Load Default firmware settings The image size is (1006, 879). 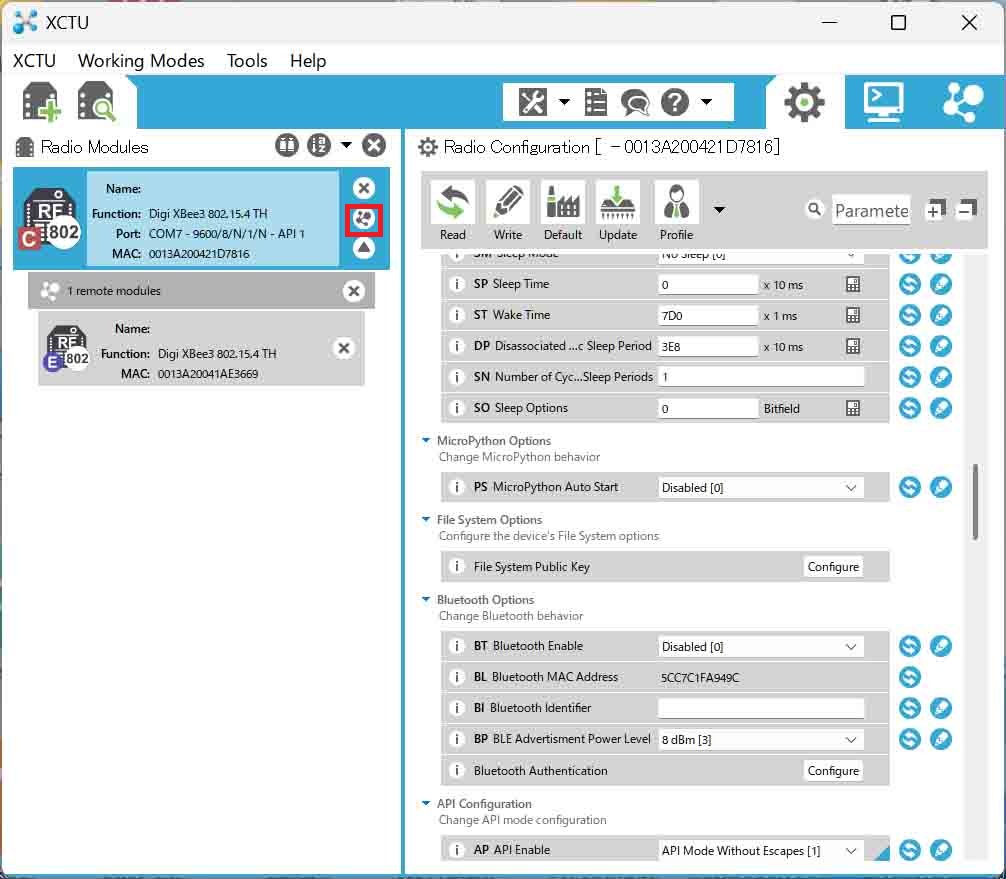(x=563, y=212)
